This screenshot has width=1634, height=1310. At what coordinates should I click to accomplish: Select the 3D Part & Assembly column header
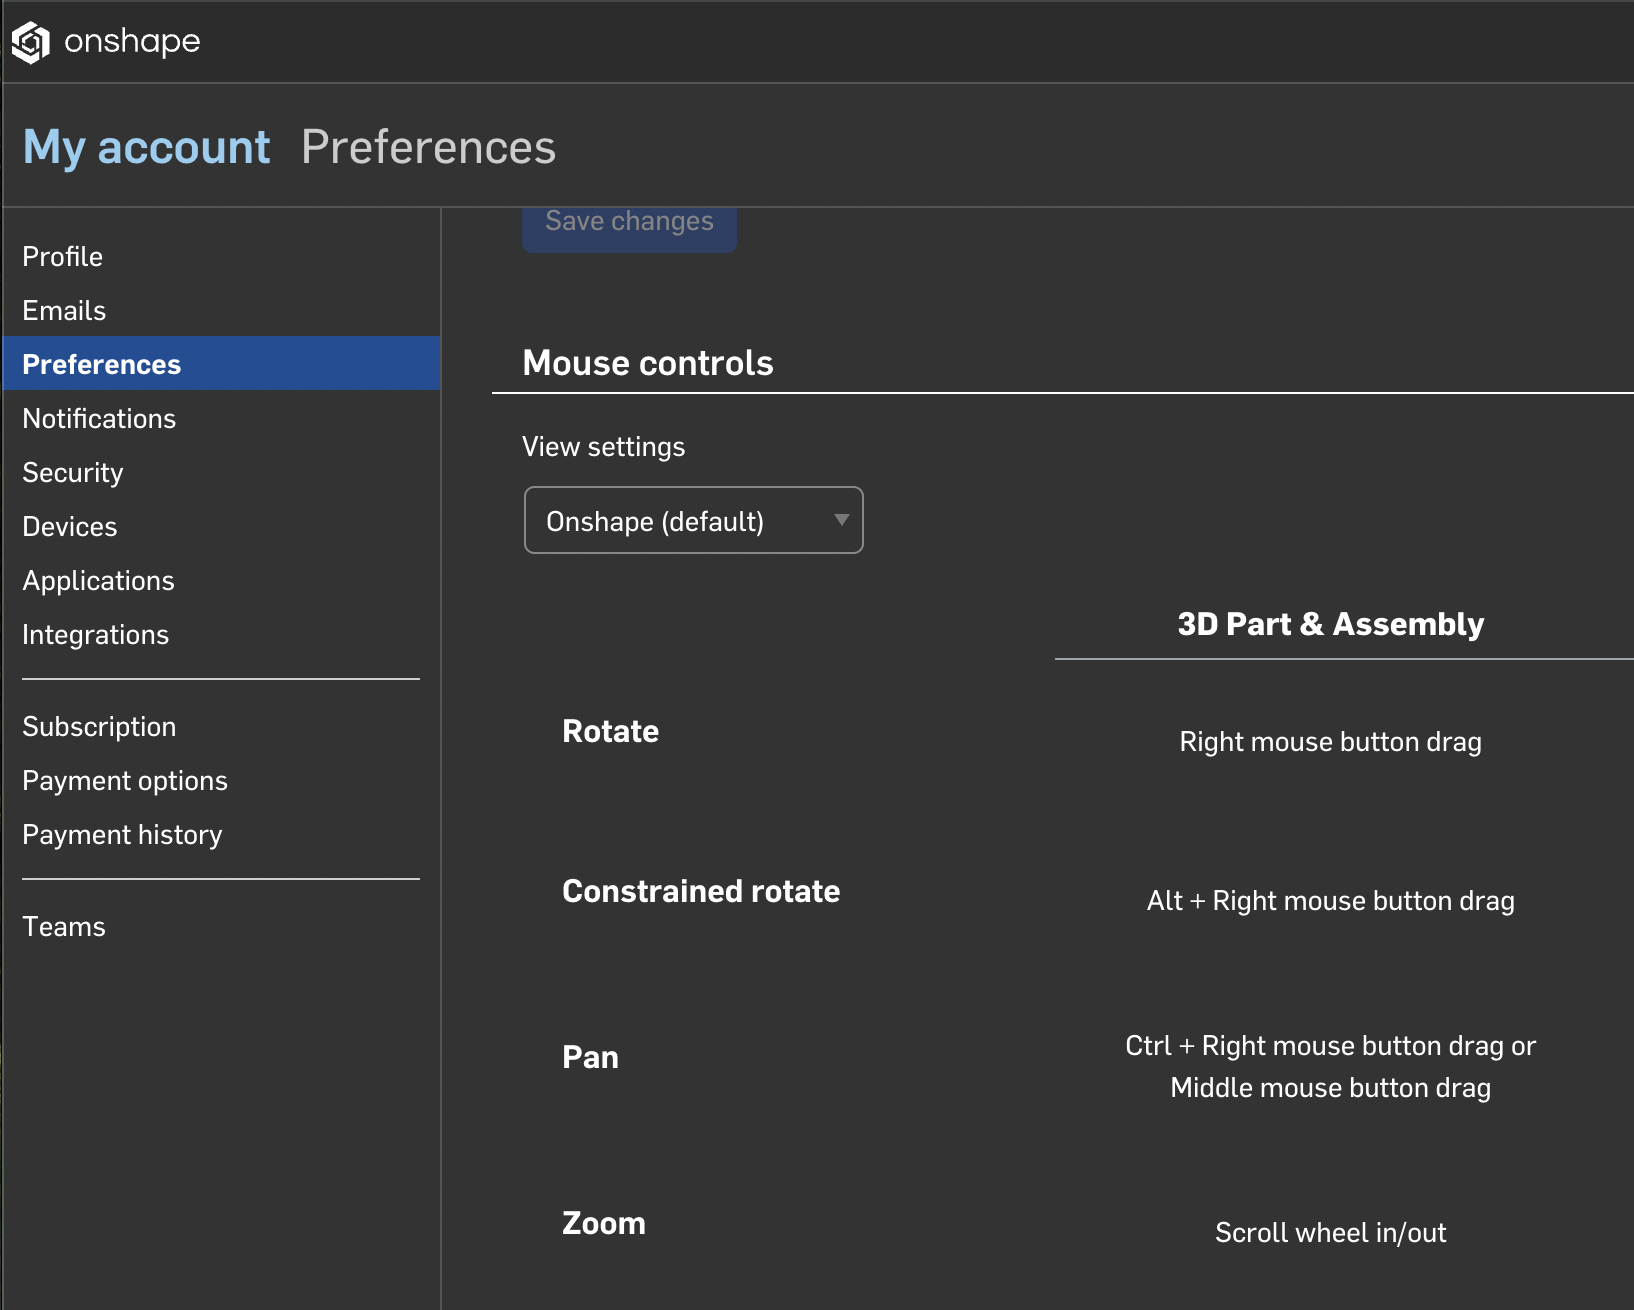[1330, 625]
